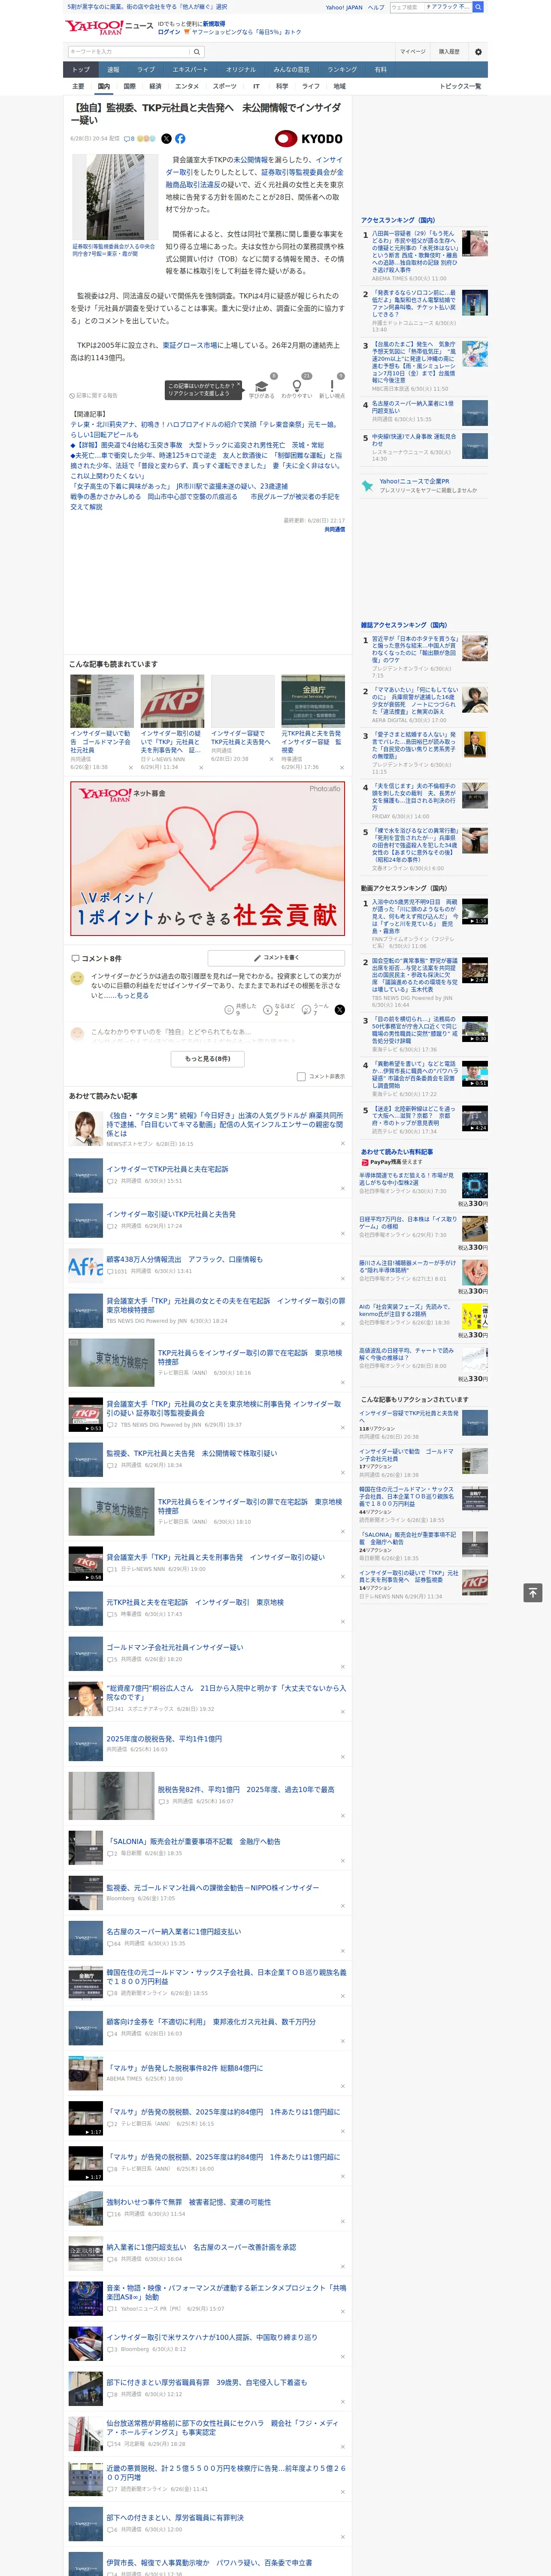Toggle the コメント非表示 checkbox
551x2576 pixels.
[x=301, y=1077]
